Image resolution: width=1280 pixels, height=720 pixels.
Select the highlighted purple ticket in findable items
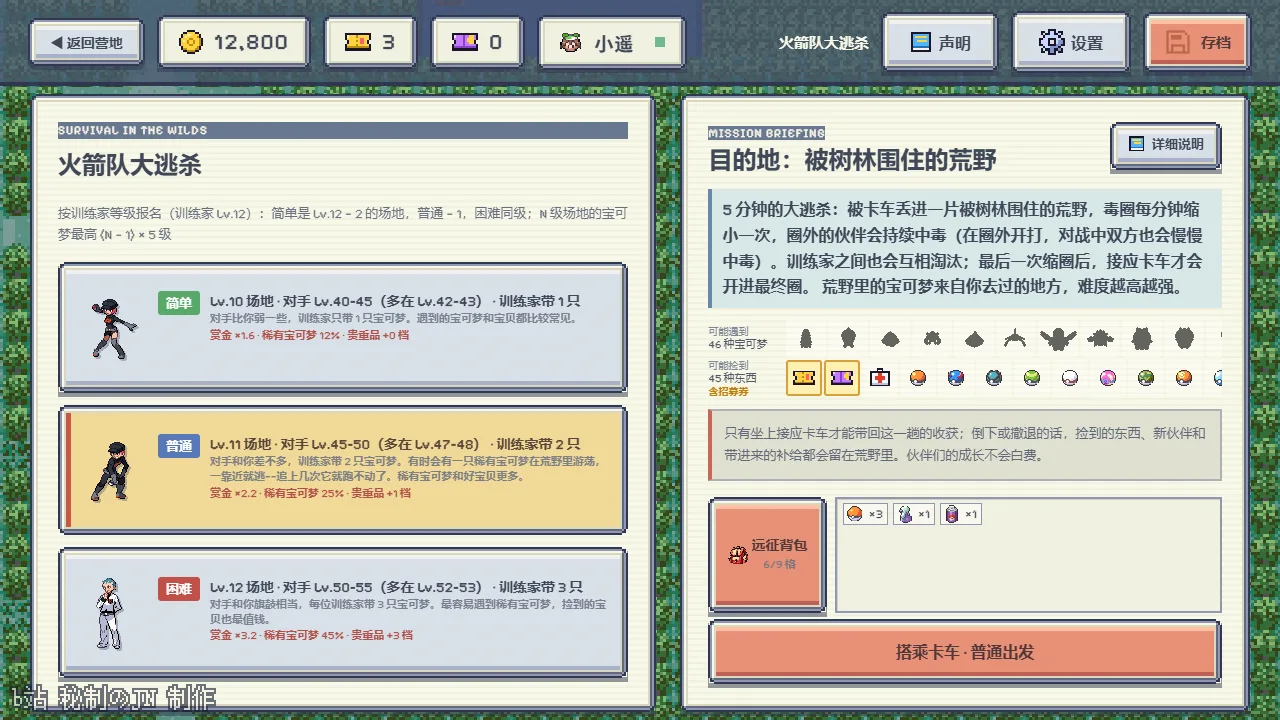(842, 378)
